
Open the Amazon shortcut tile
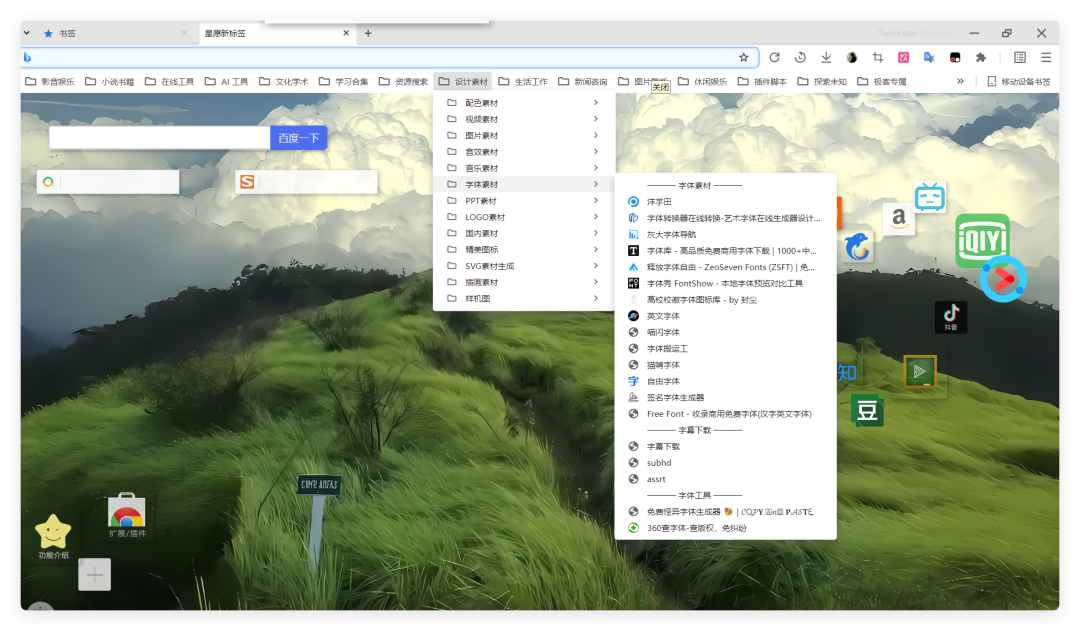coord(898,218)
